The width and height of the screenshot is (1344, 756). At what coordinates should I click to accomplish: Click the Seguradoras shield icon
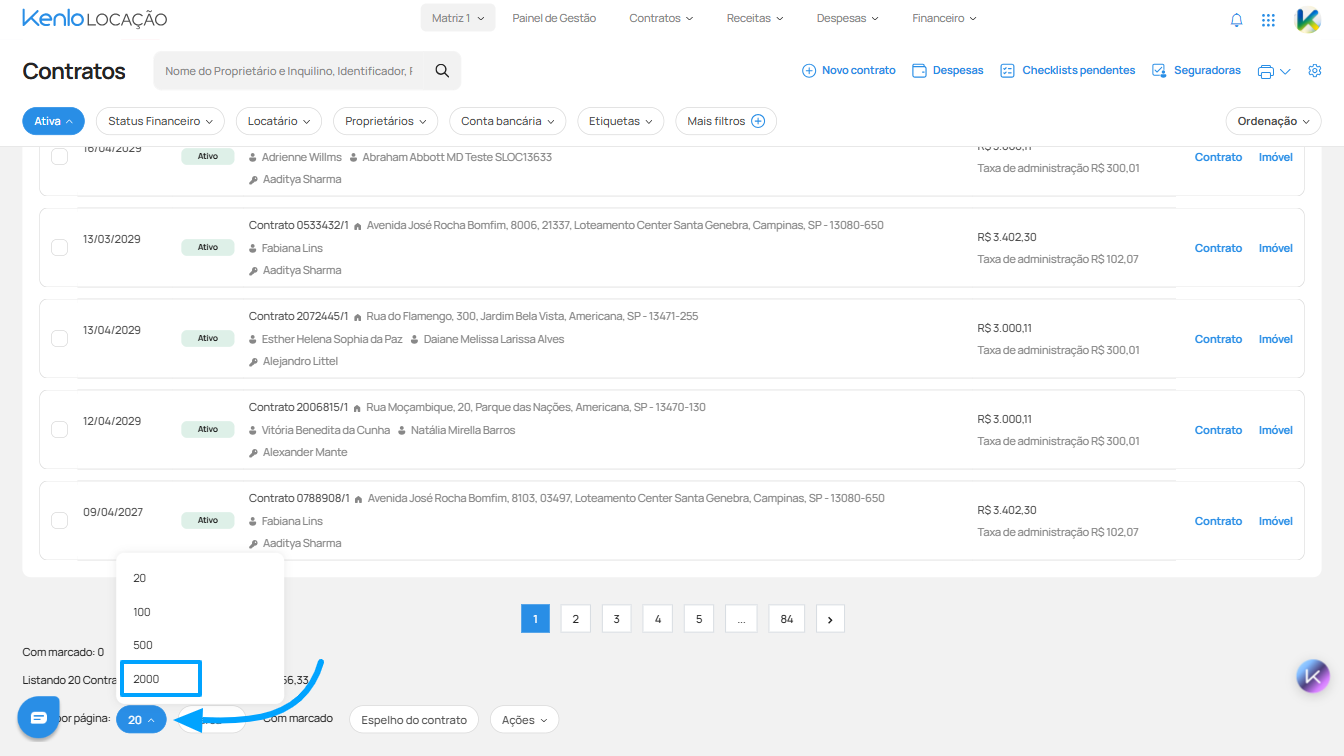1159,71
